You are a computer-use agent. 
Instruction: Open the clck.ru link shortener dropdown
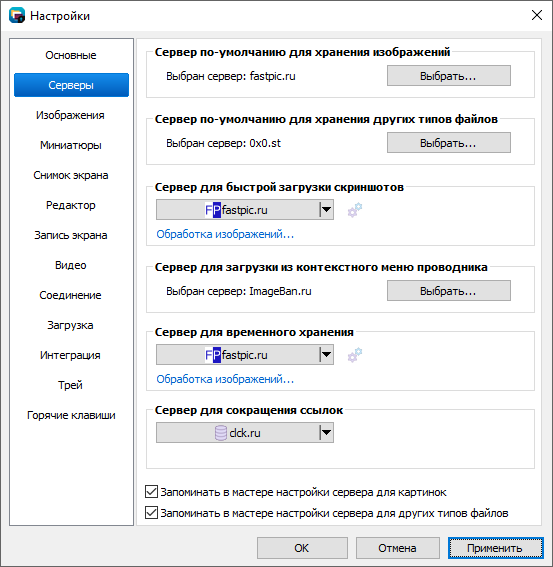pyautogui.click(x=245, y=433)
